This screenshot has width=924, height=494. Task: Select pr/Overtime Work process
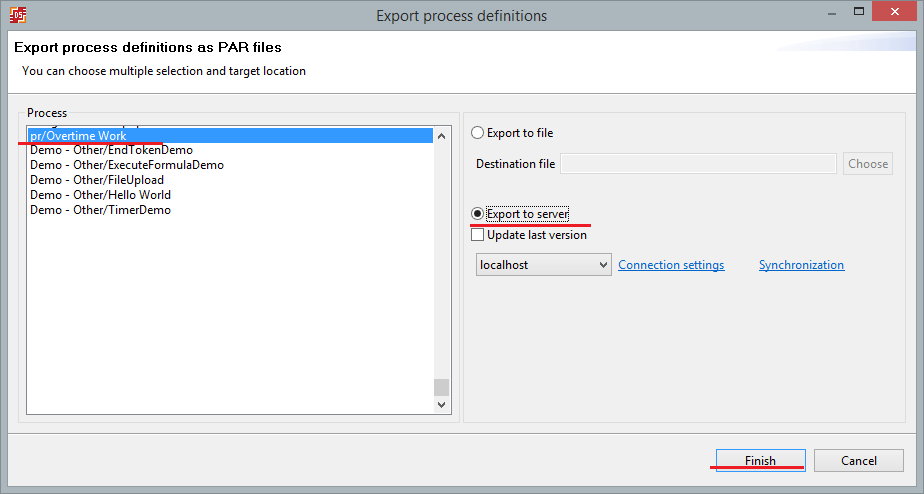[x=78, y=136]
